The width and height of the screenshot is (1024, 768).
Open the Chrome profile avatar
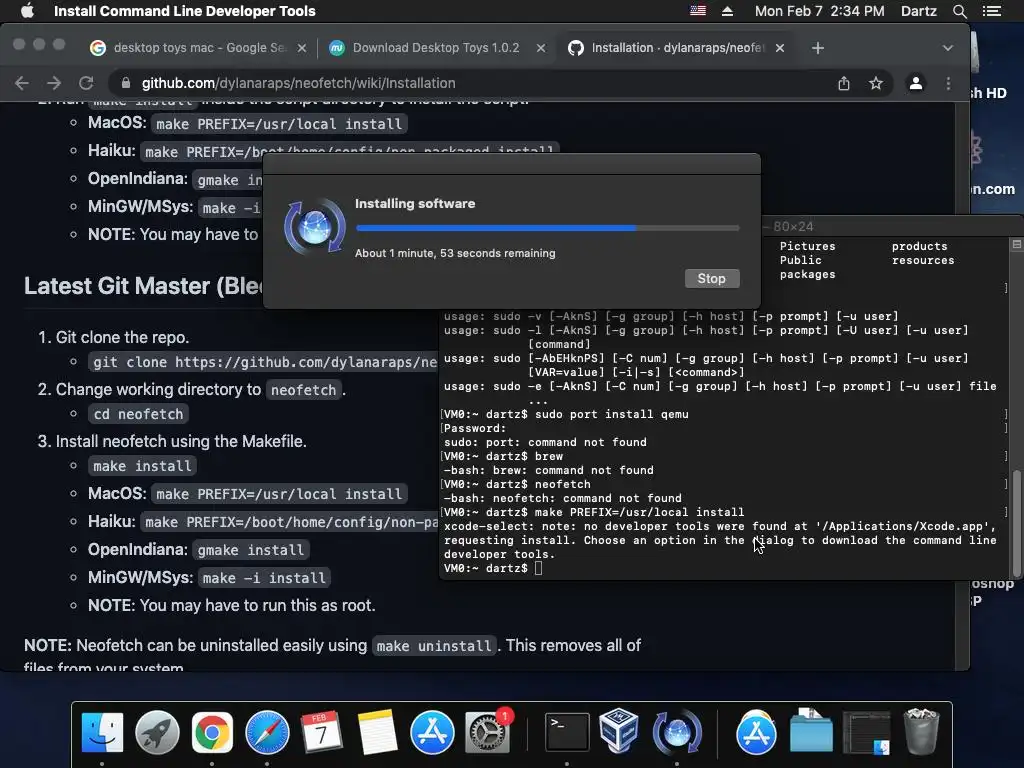(916, 83)
